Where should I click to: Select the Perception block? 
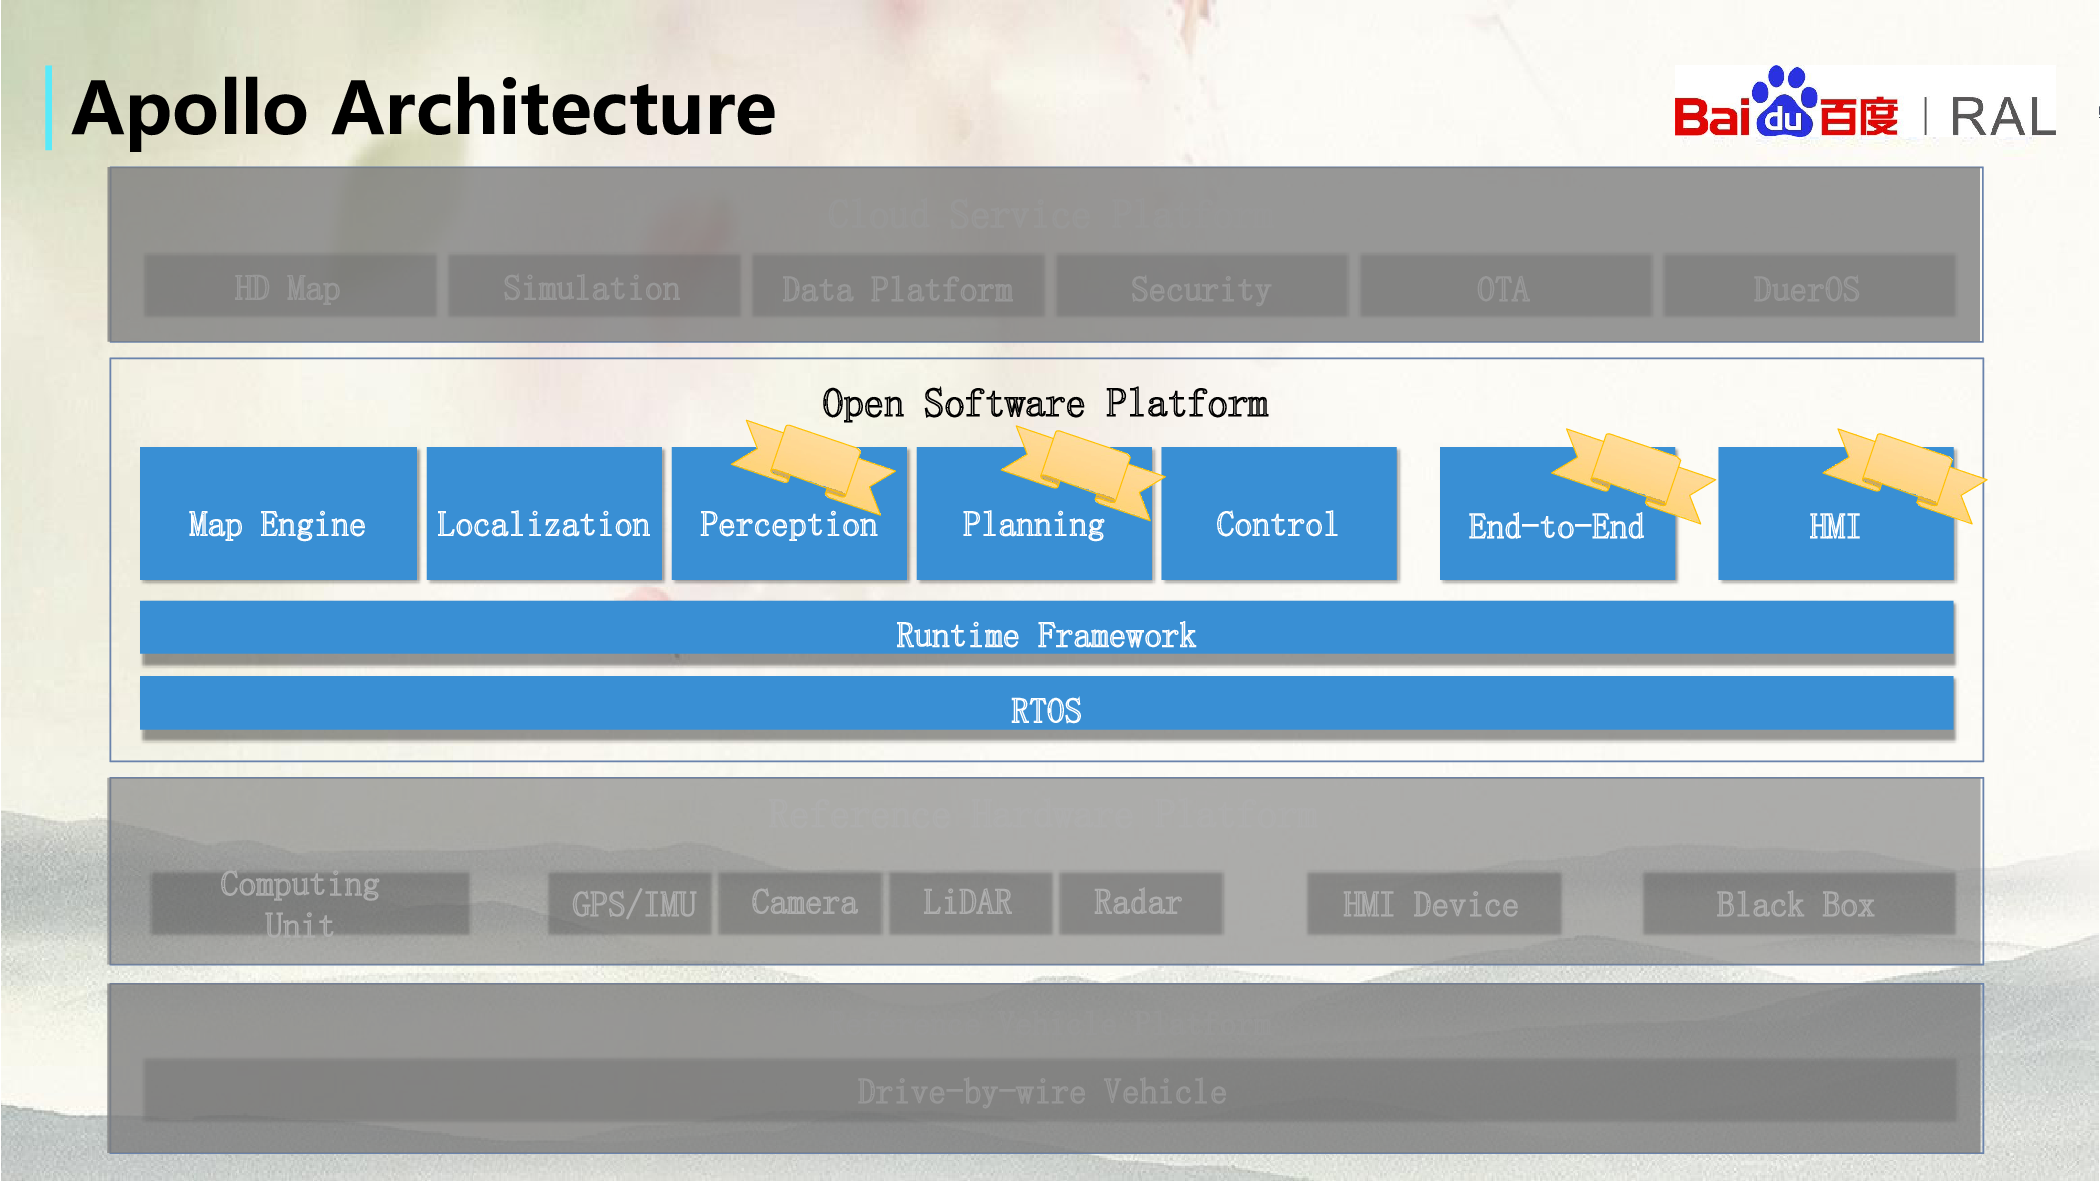(789, 513)
